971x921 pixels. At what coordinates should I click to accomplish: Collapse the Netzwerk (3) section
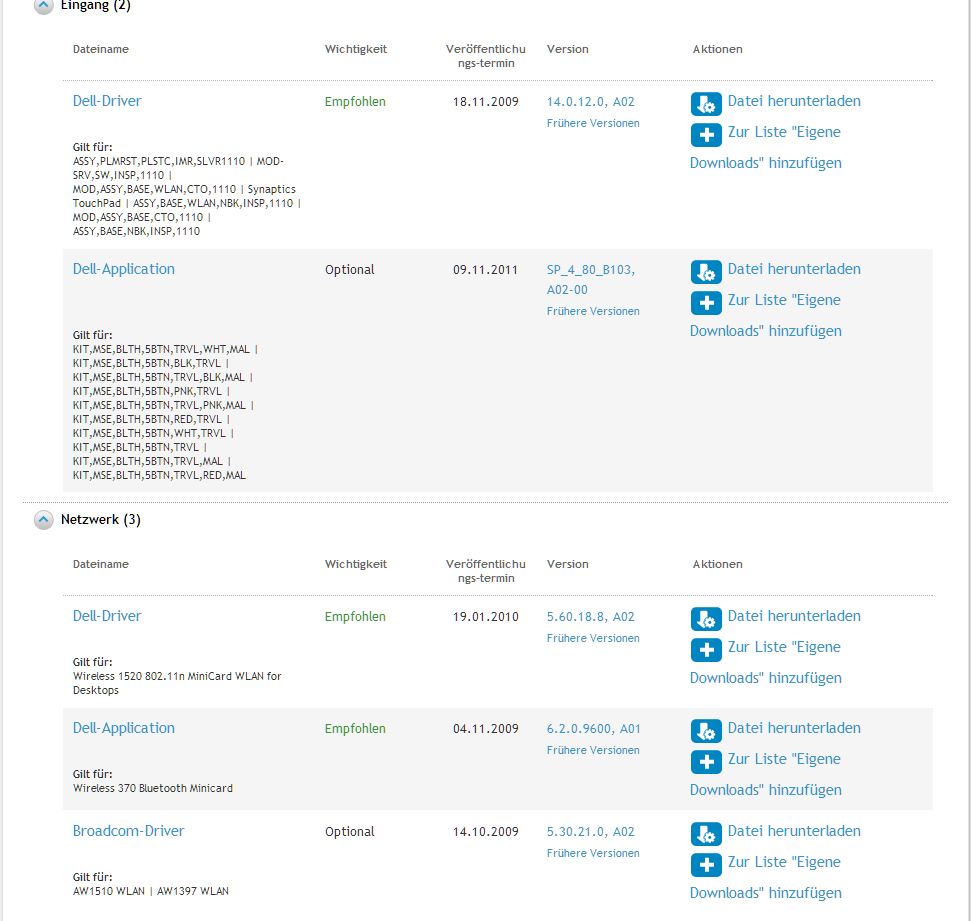pos(43,520)
